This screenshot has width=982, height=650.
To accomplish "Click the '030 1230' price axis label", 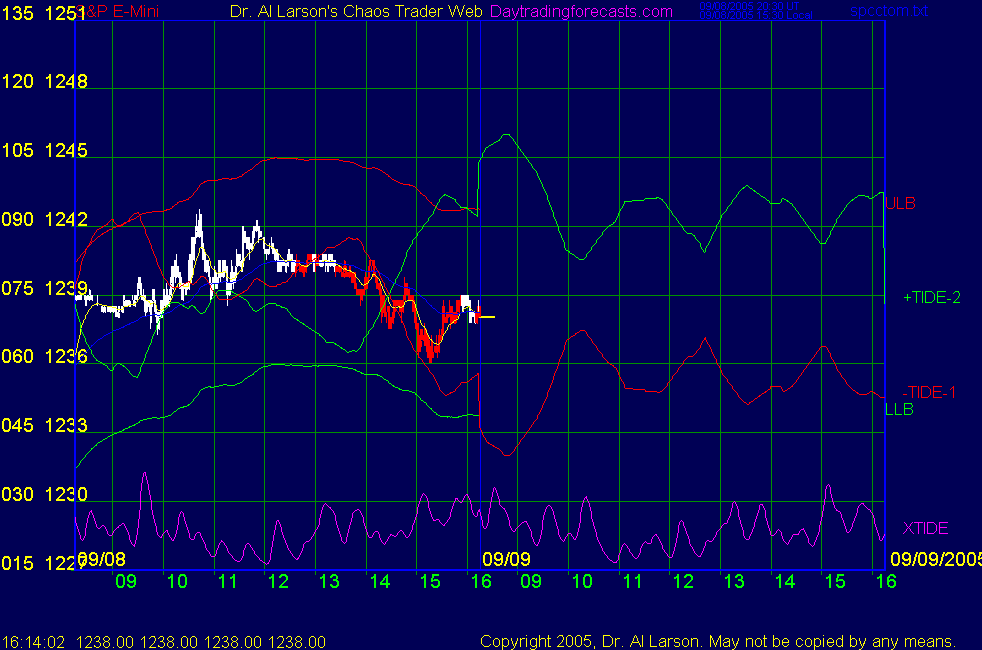I will [44, 494].
